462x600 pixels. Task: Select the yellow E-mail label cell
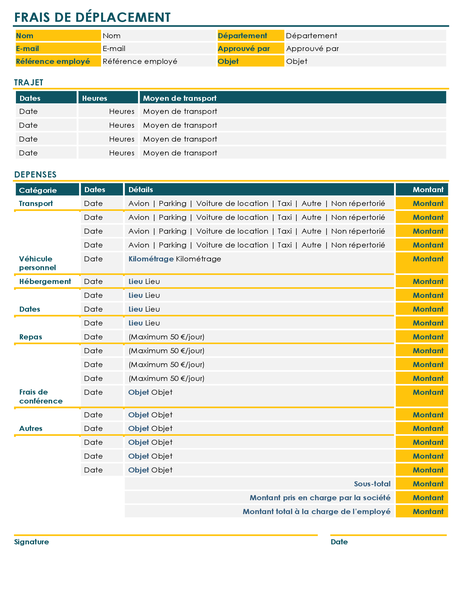58,48
